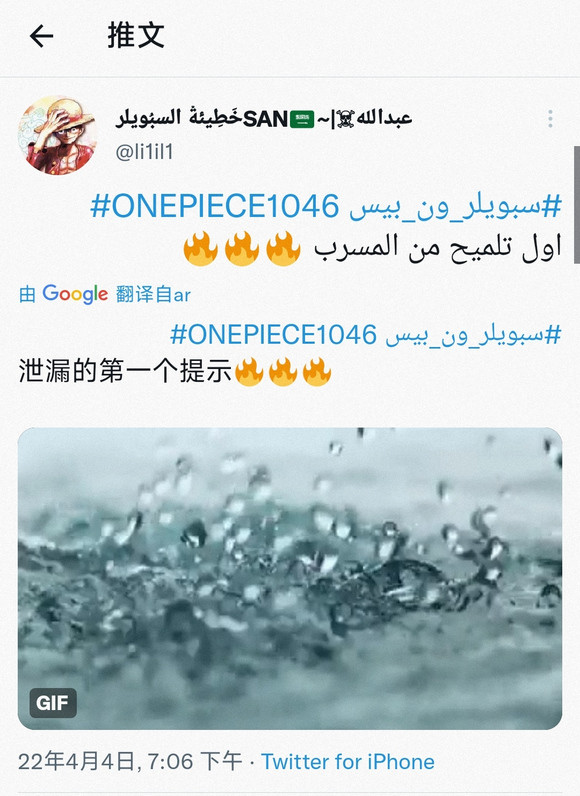Click the translated text 泄漏的第一个提示
The height and width of the screenshot is (796, 580).
(x=125, y=371)
